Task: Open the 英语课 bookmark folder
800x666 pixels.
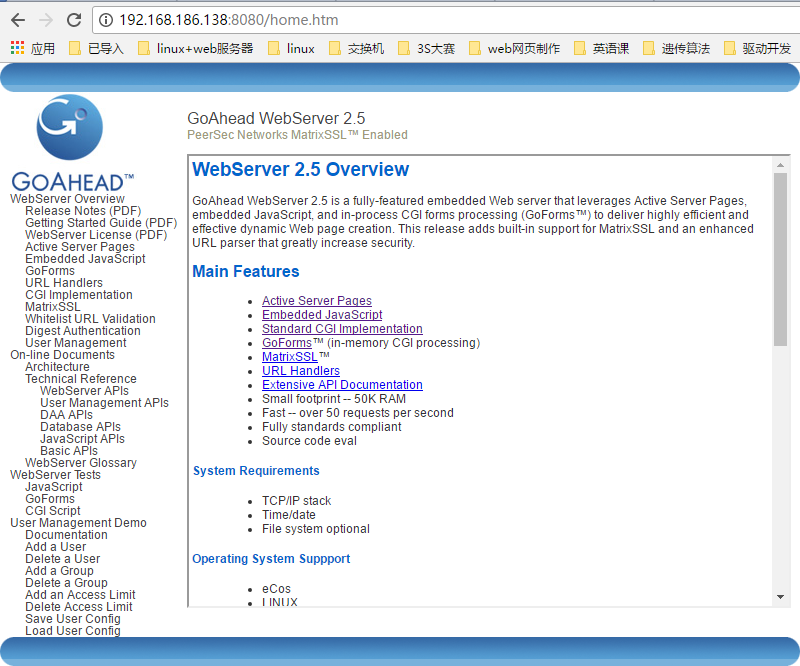Action: (600, 48)
